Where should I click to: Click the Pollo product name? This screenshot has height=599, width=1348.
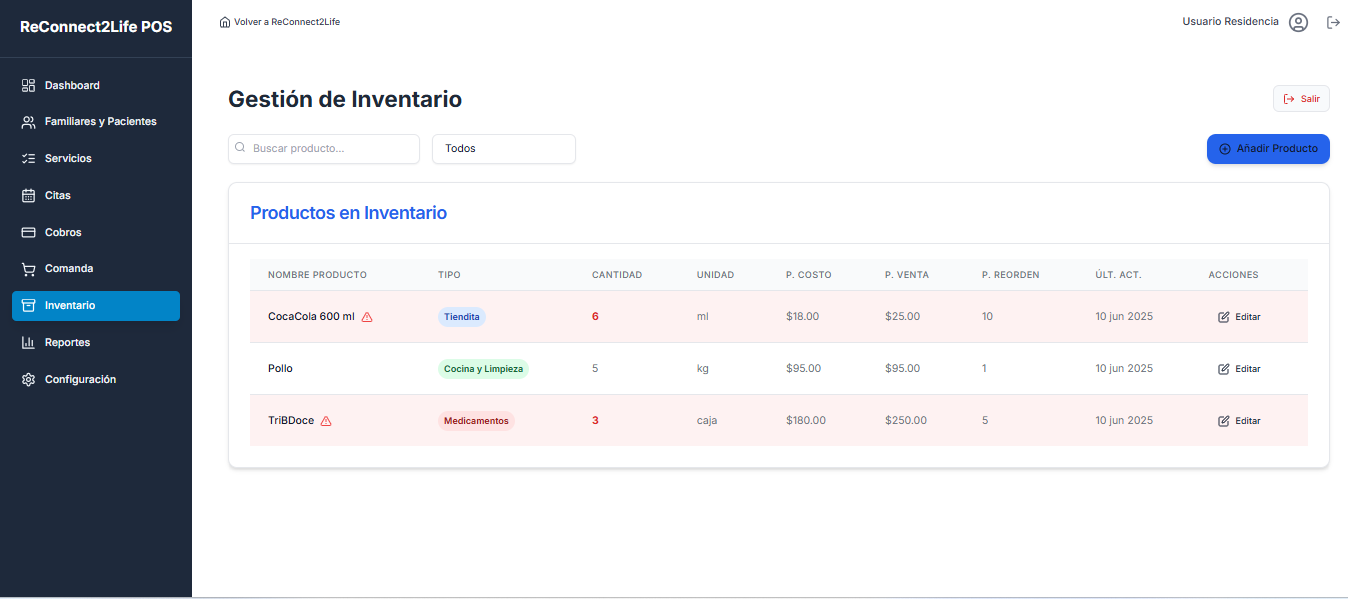[280, 369]
